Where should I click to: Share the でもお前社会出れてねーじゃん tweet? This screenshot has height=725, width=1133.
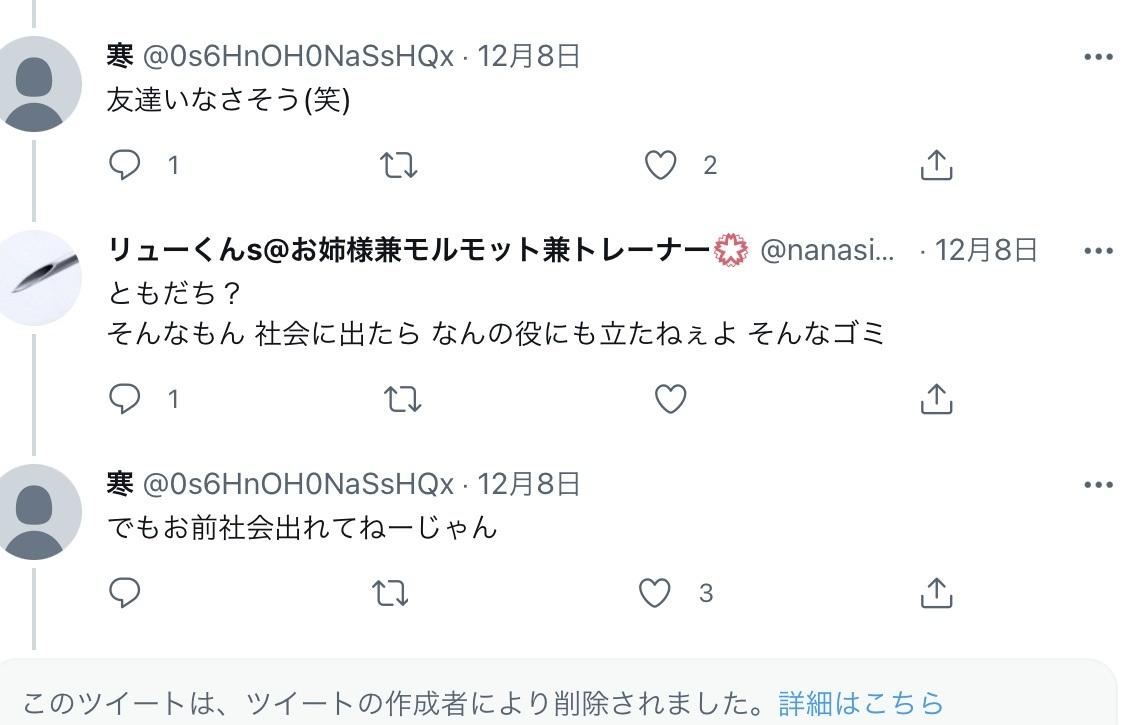(x=935, y=593)
